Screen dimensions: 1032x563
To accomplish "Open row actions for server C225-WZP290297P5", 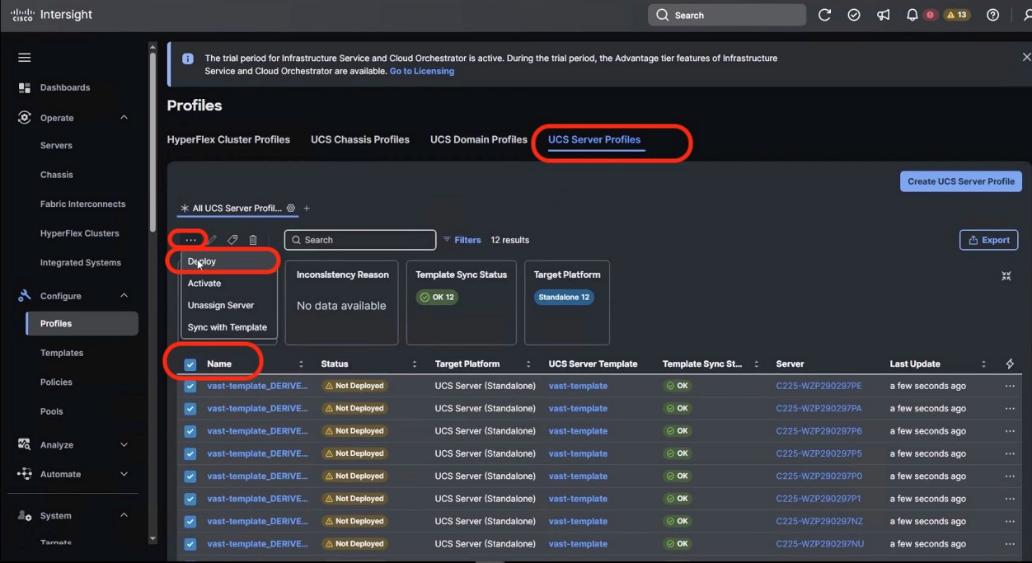I will pos(1010,454).
